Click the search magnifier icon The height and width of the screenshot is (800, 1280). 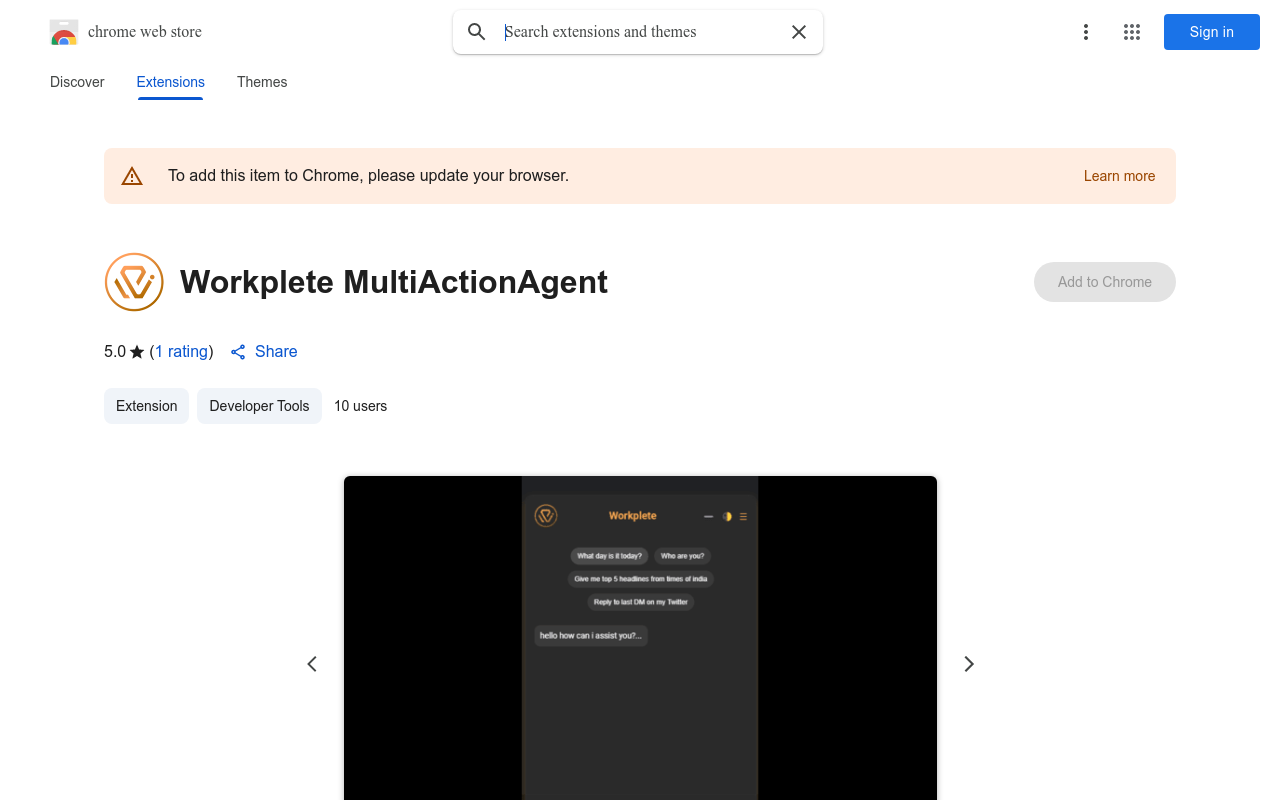click(x=477, y=32)
